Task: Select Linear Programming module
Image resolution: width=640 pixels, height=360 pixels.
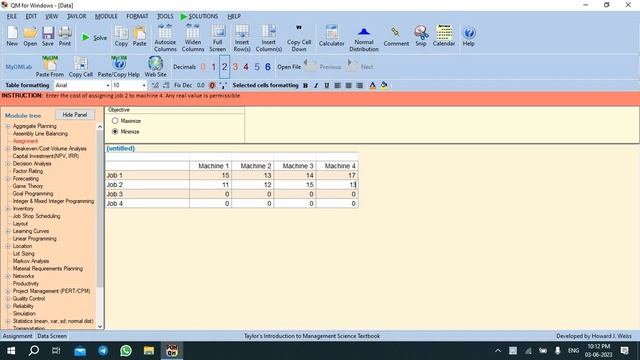Action: tap(35, 239)
